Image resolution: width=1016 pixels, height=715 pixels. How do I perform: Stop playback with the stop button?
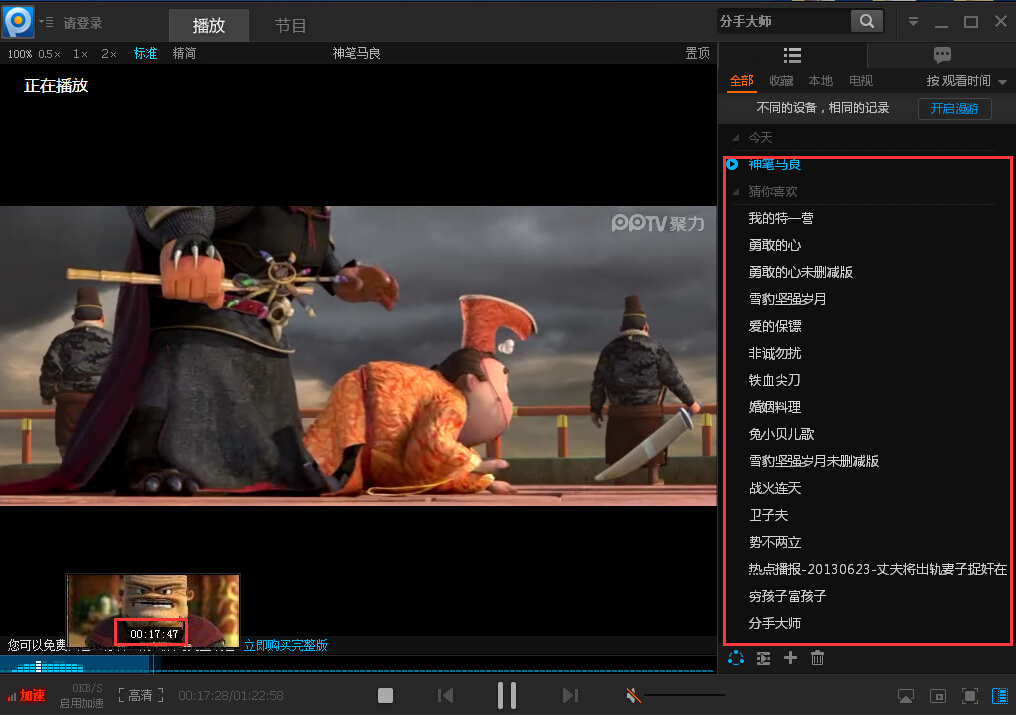click(x=386, y=696)
